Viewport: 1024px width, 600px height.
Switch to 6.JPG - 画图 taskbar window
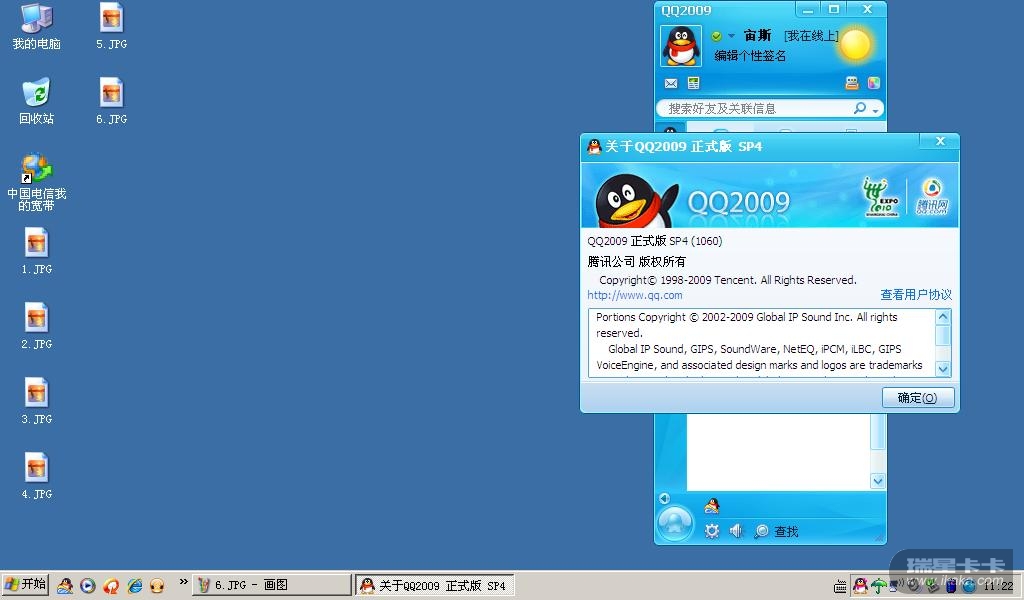click(x=272, y=585)
